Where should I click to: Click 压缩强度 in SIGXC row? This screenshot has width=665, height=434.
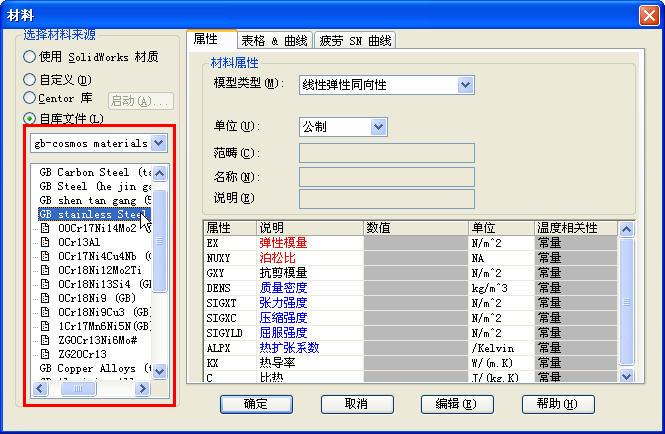[283, 318]
